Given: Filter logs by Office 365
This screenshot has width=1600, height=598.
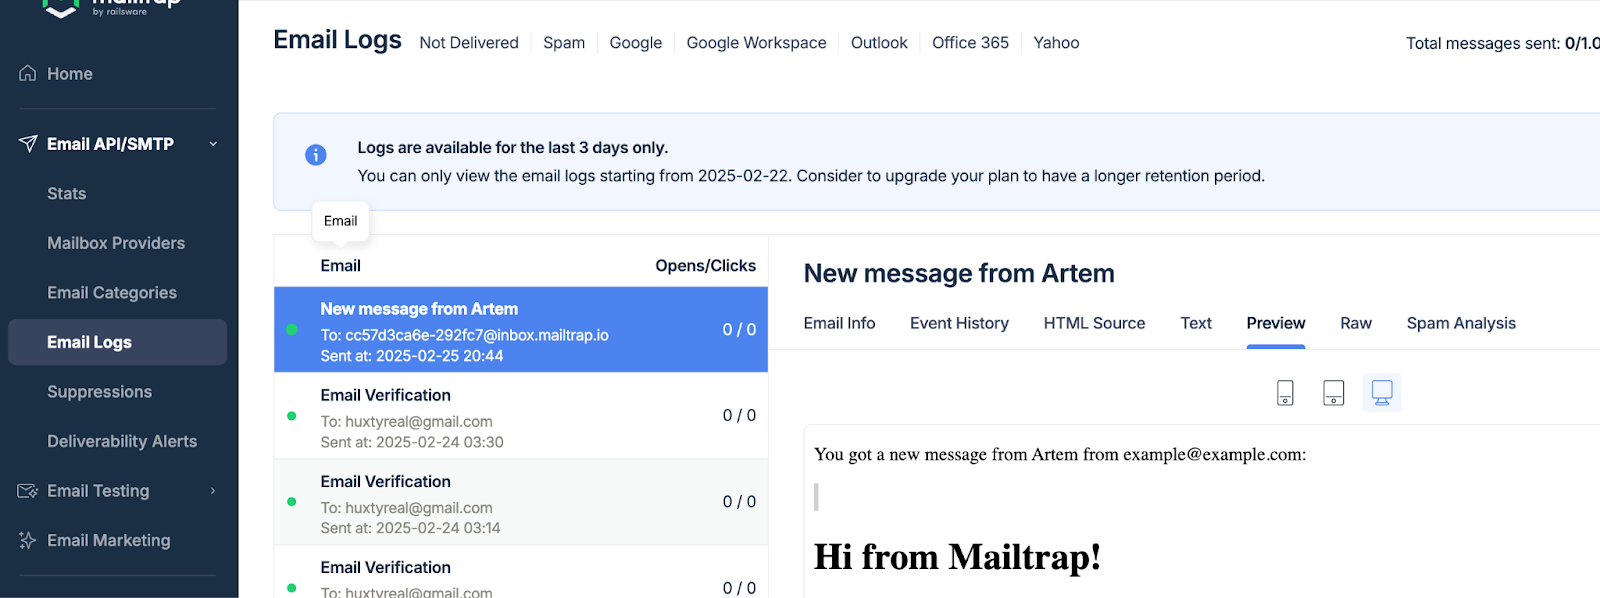Looking at the screenshot, I should tap(970, 43).
